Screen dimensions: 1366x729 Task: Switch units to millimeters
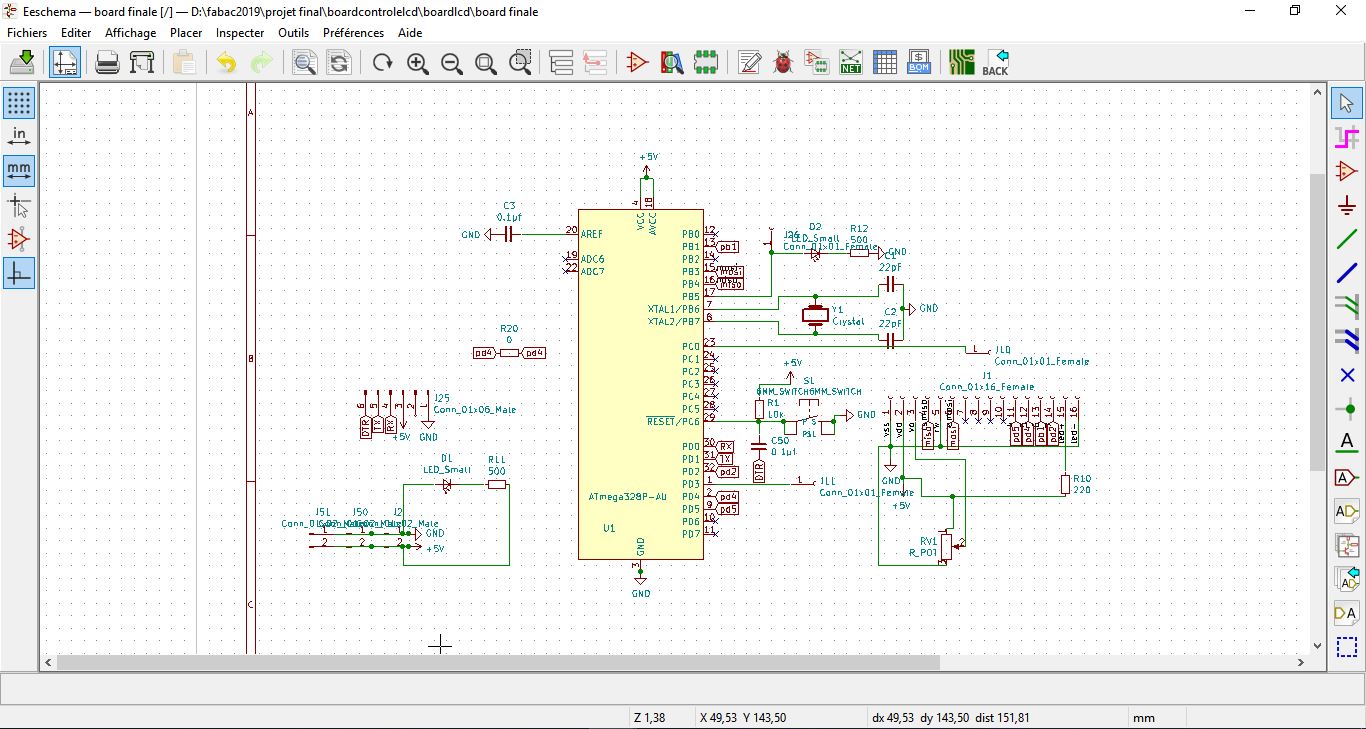pyautogui.click(x=19, y=170)
